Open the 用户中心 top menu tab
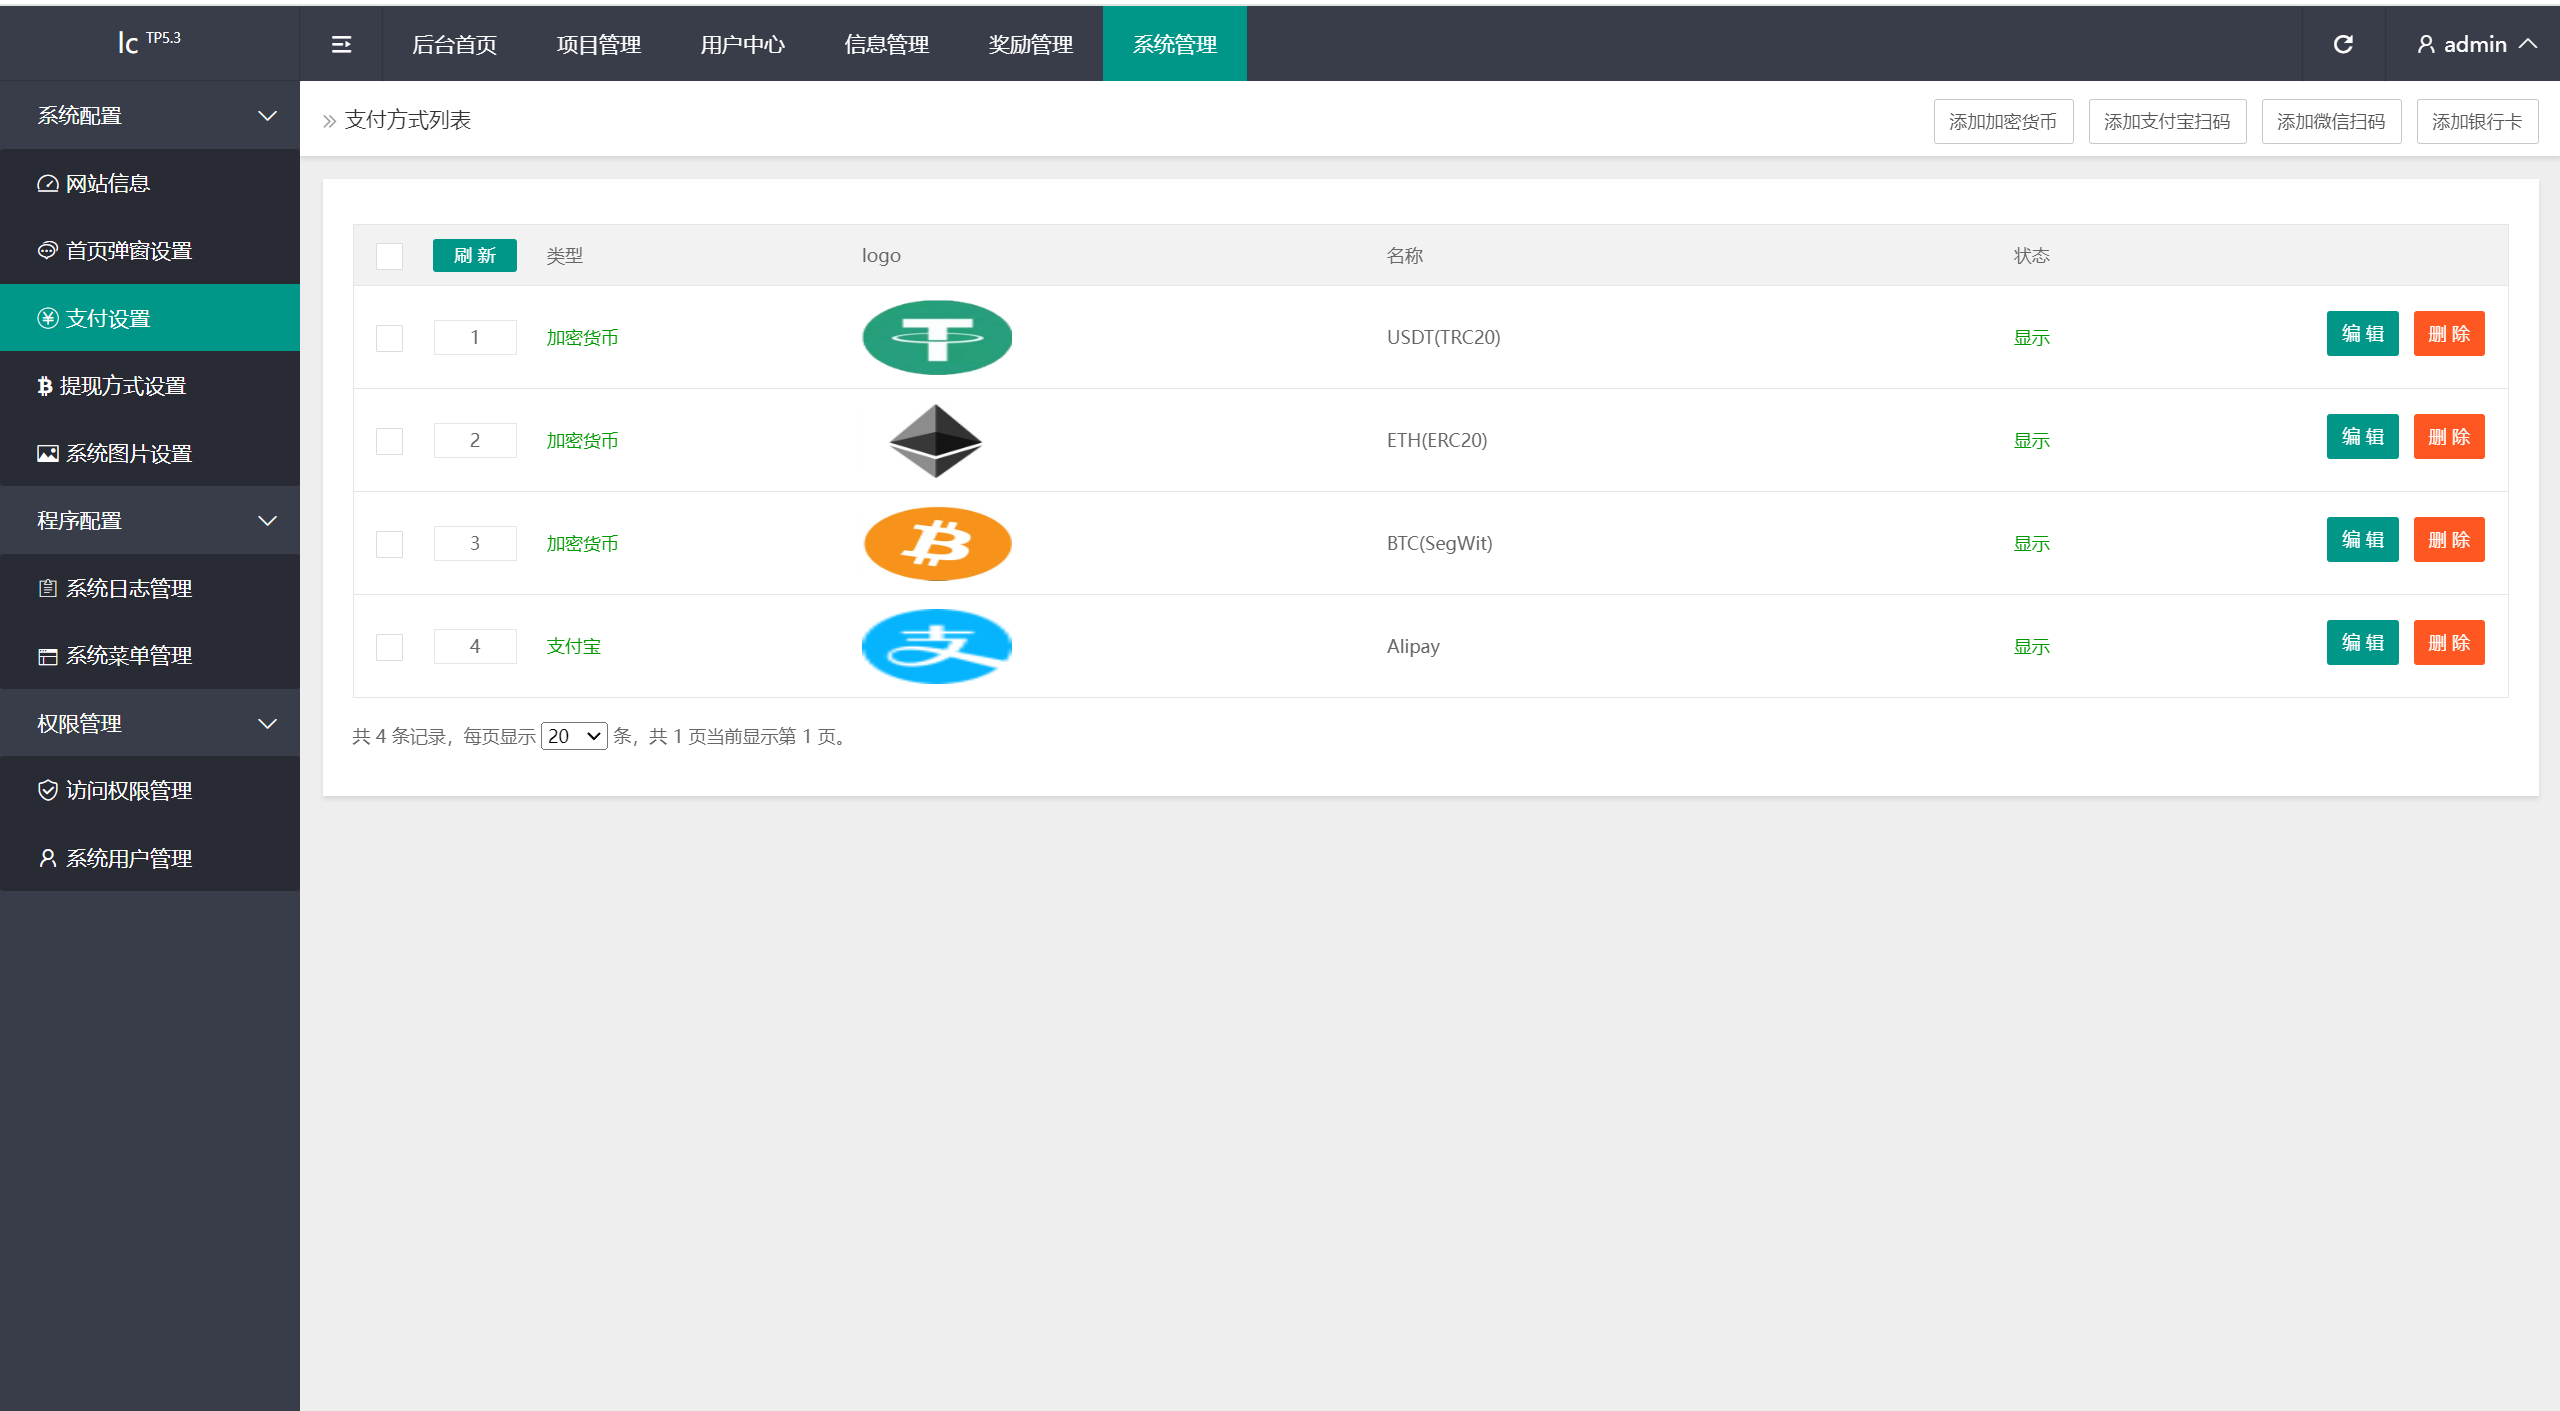Screen dimensions: 2560x1411 tap(736, 43)
